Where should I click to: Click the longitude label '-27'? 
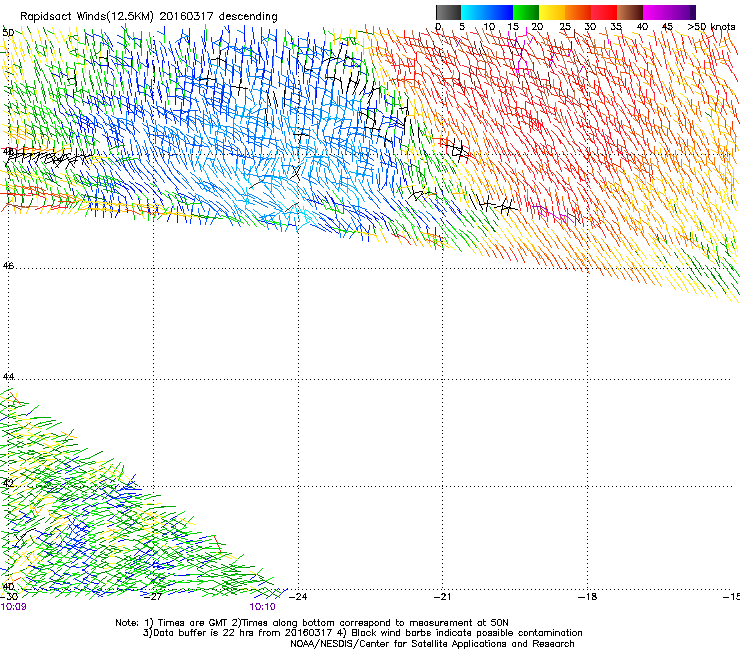tap(153, 597)
